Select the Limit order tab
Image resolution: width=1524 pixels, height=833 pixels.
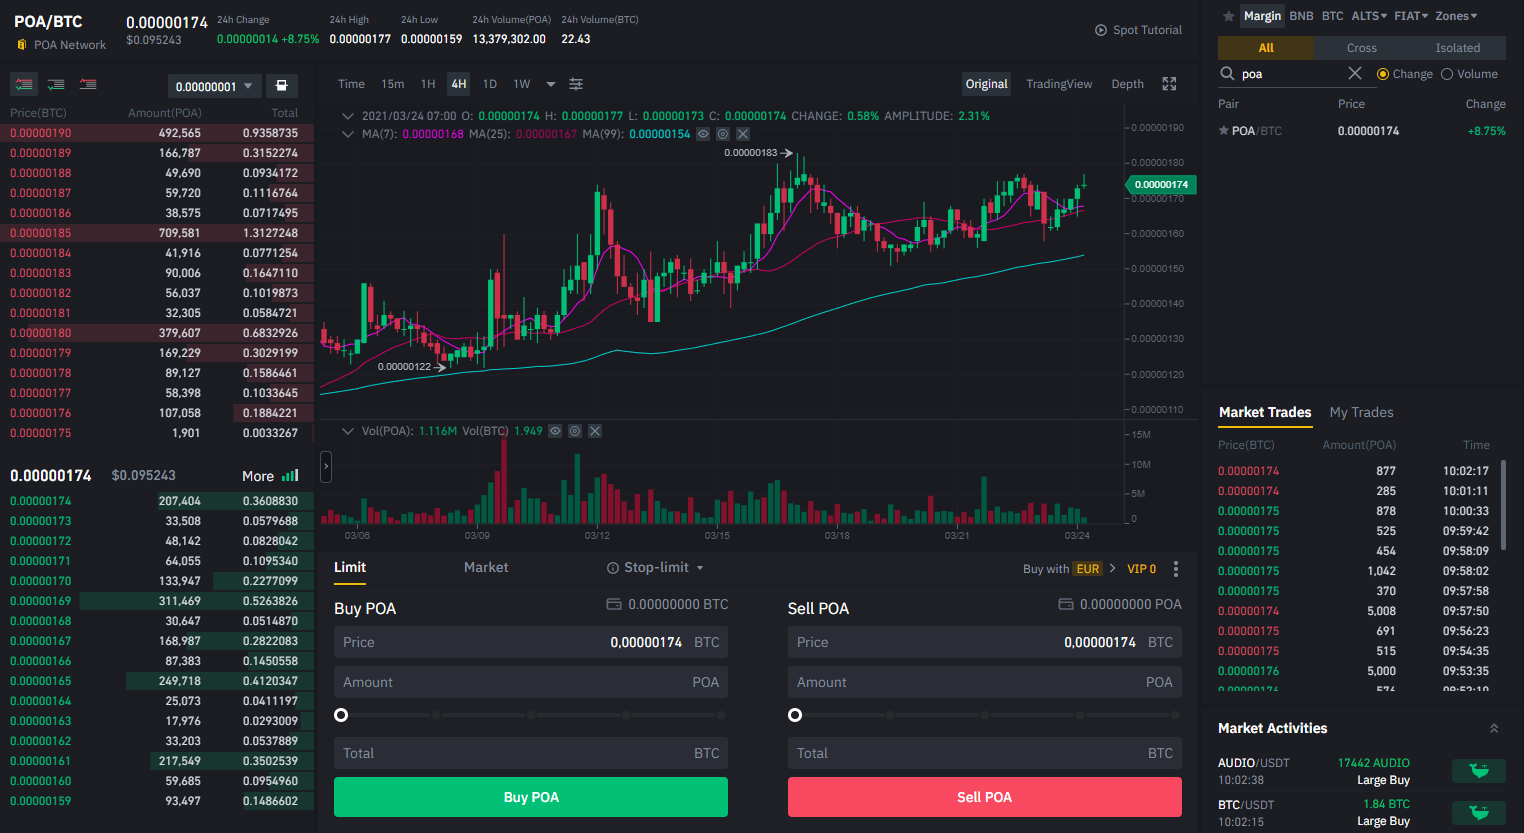[350, 567]
